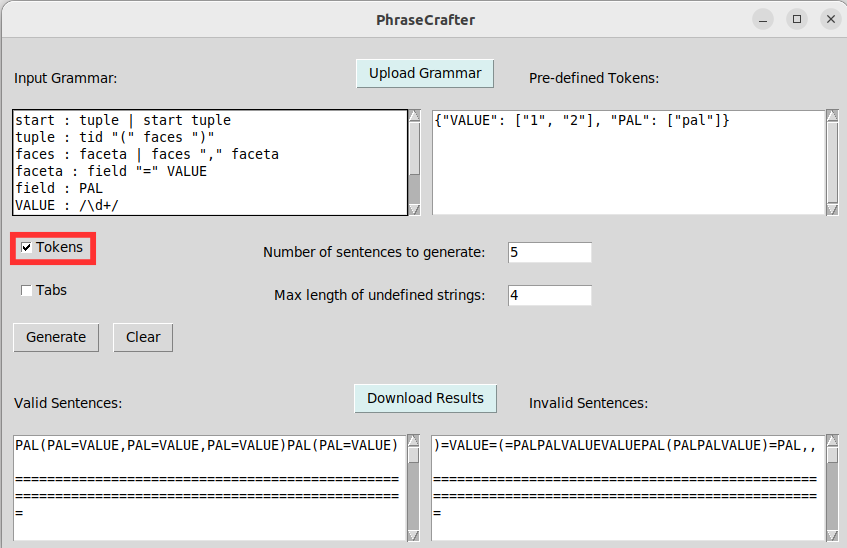Click the Pre-defined Tokens scrollbar down arrow
This screenshot has height=548, width=847.
point(832,208)
